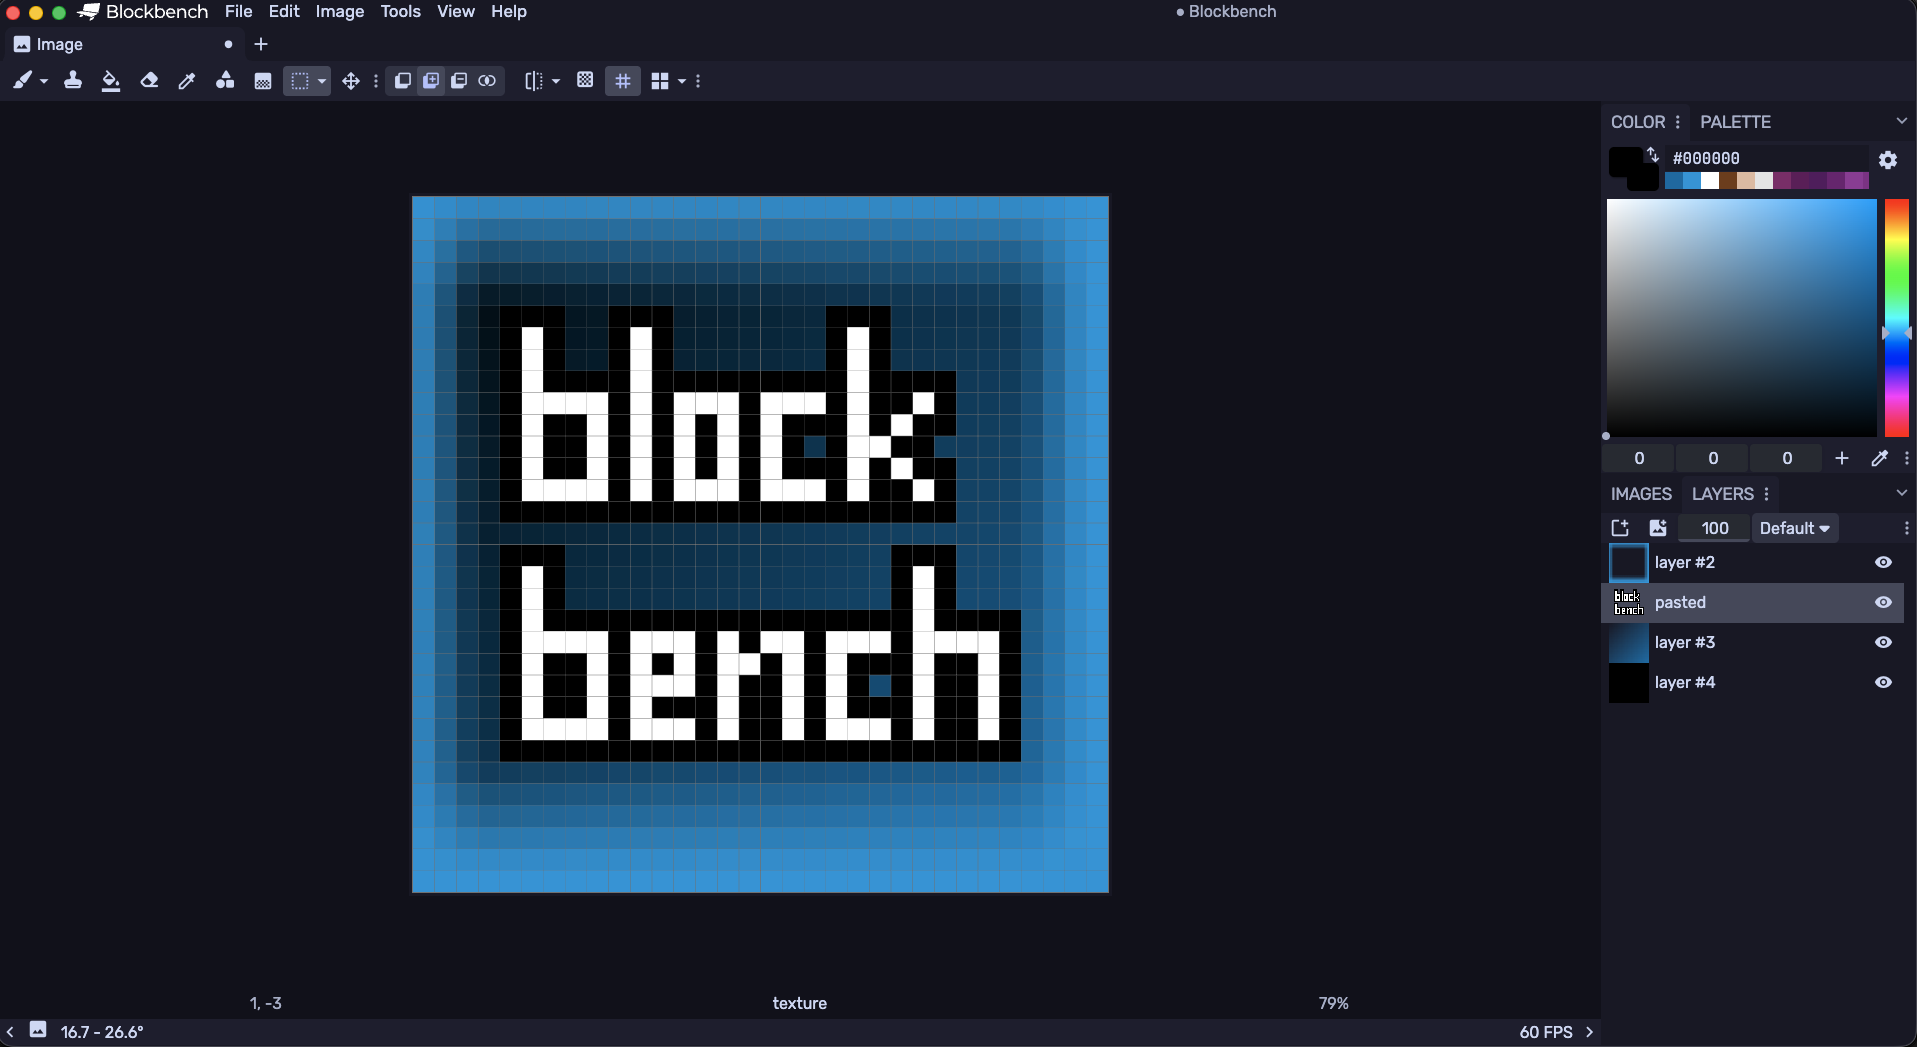Click the hue slider bar
This screenshot has width=1917, height=1047.
[1897, 318]
